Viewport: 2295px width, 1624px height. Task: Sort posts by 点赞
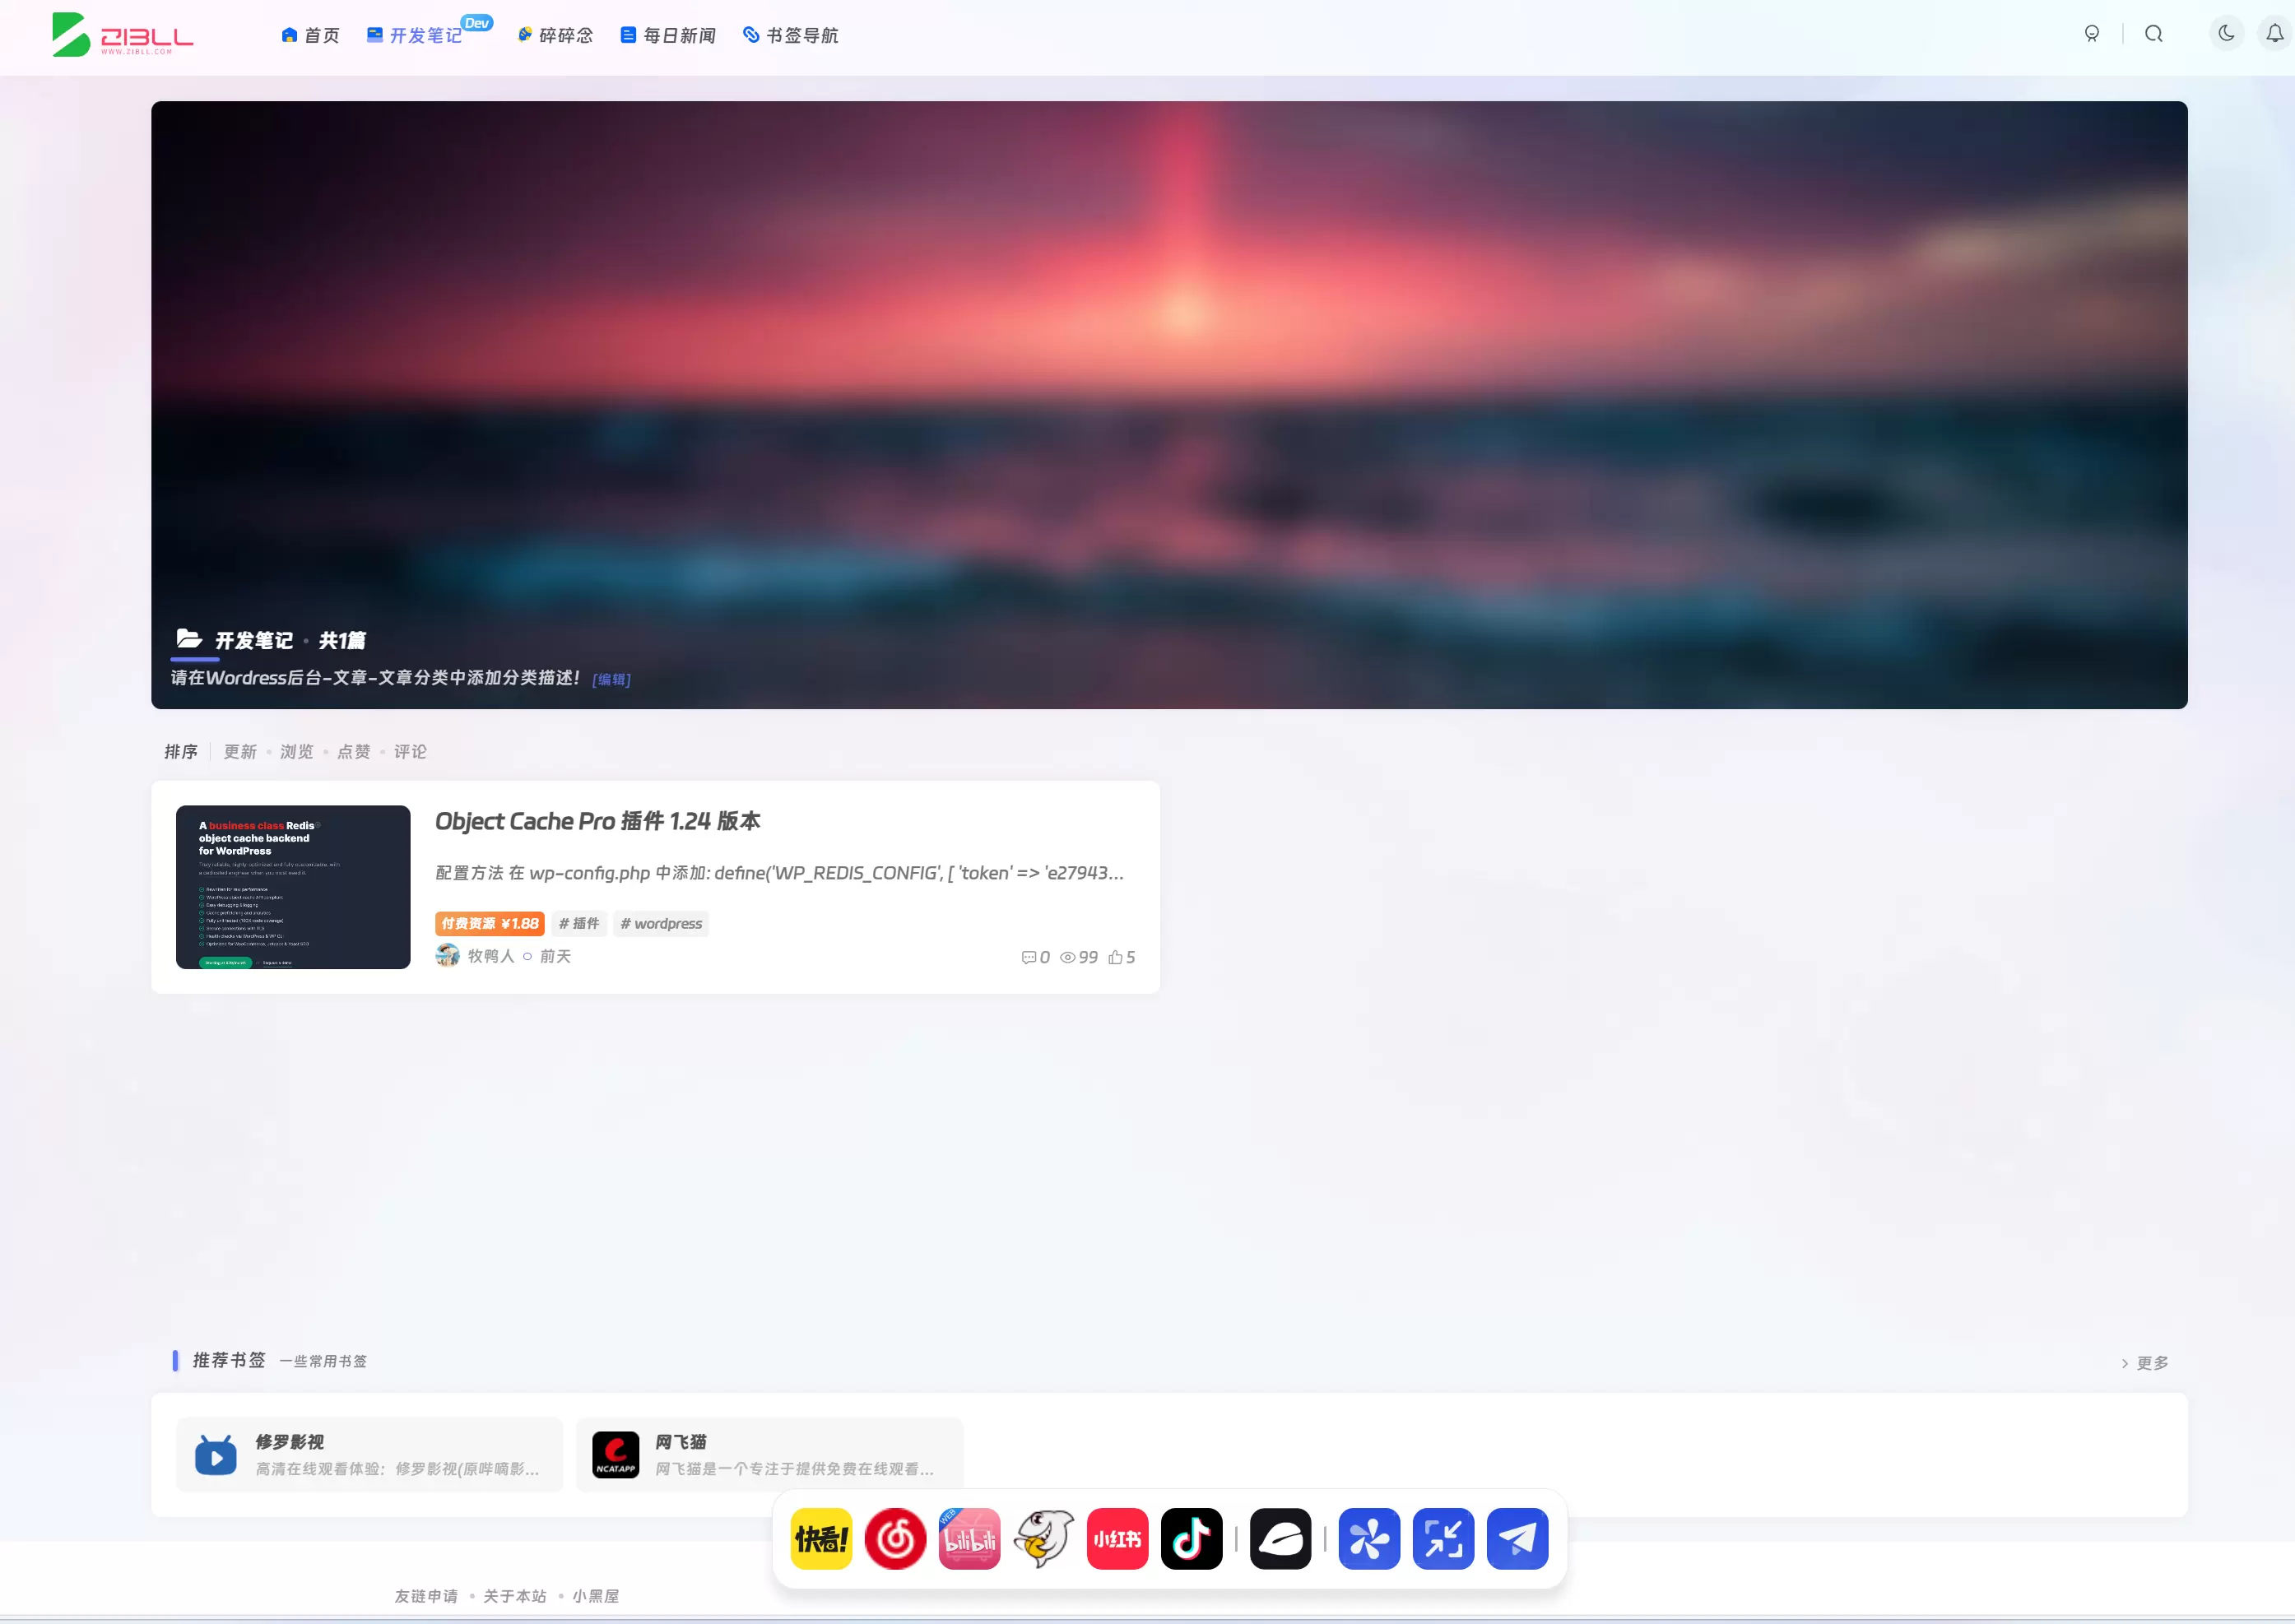(x=353, y=751)
